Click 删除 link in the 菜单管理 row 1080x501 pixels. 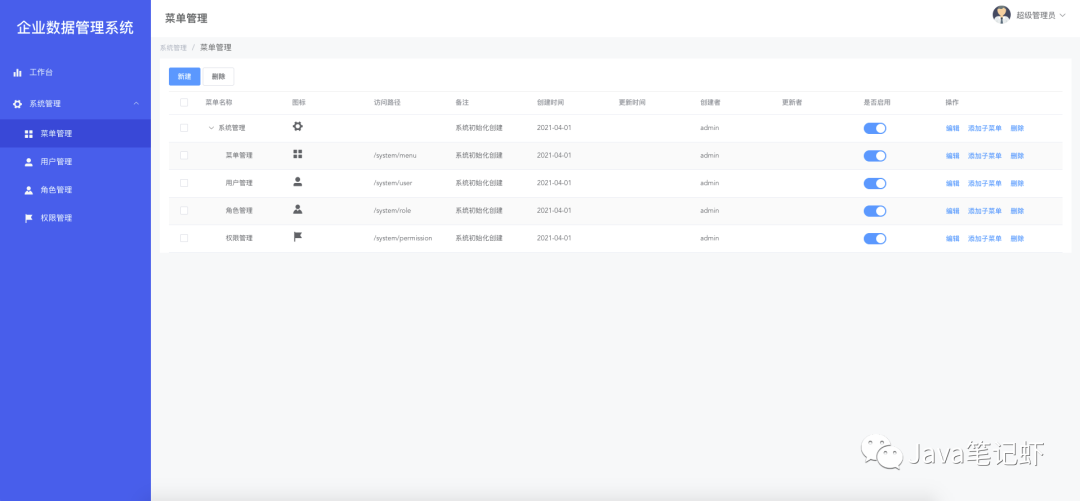pyautogui.click(x=1017, y=156)
